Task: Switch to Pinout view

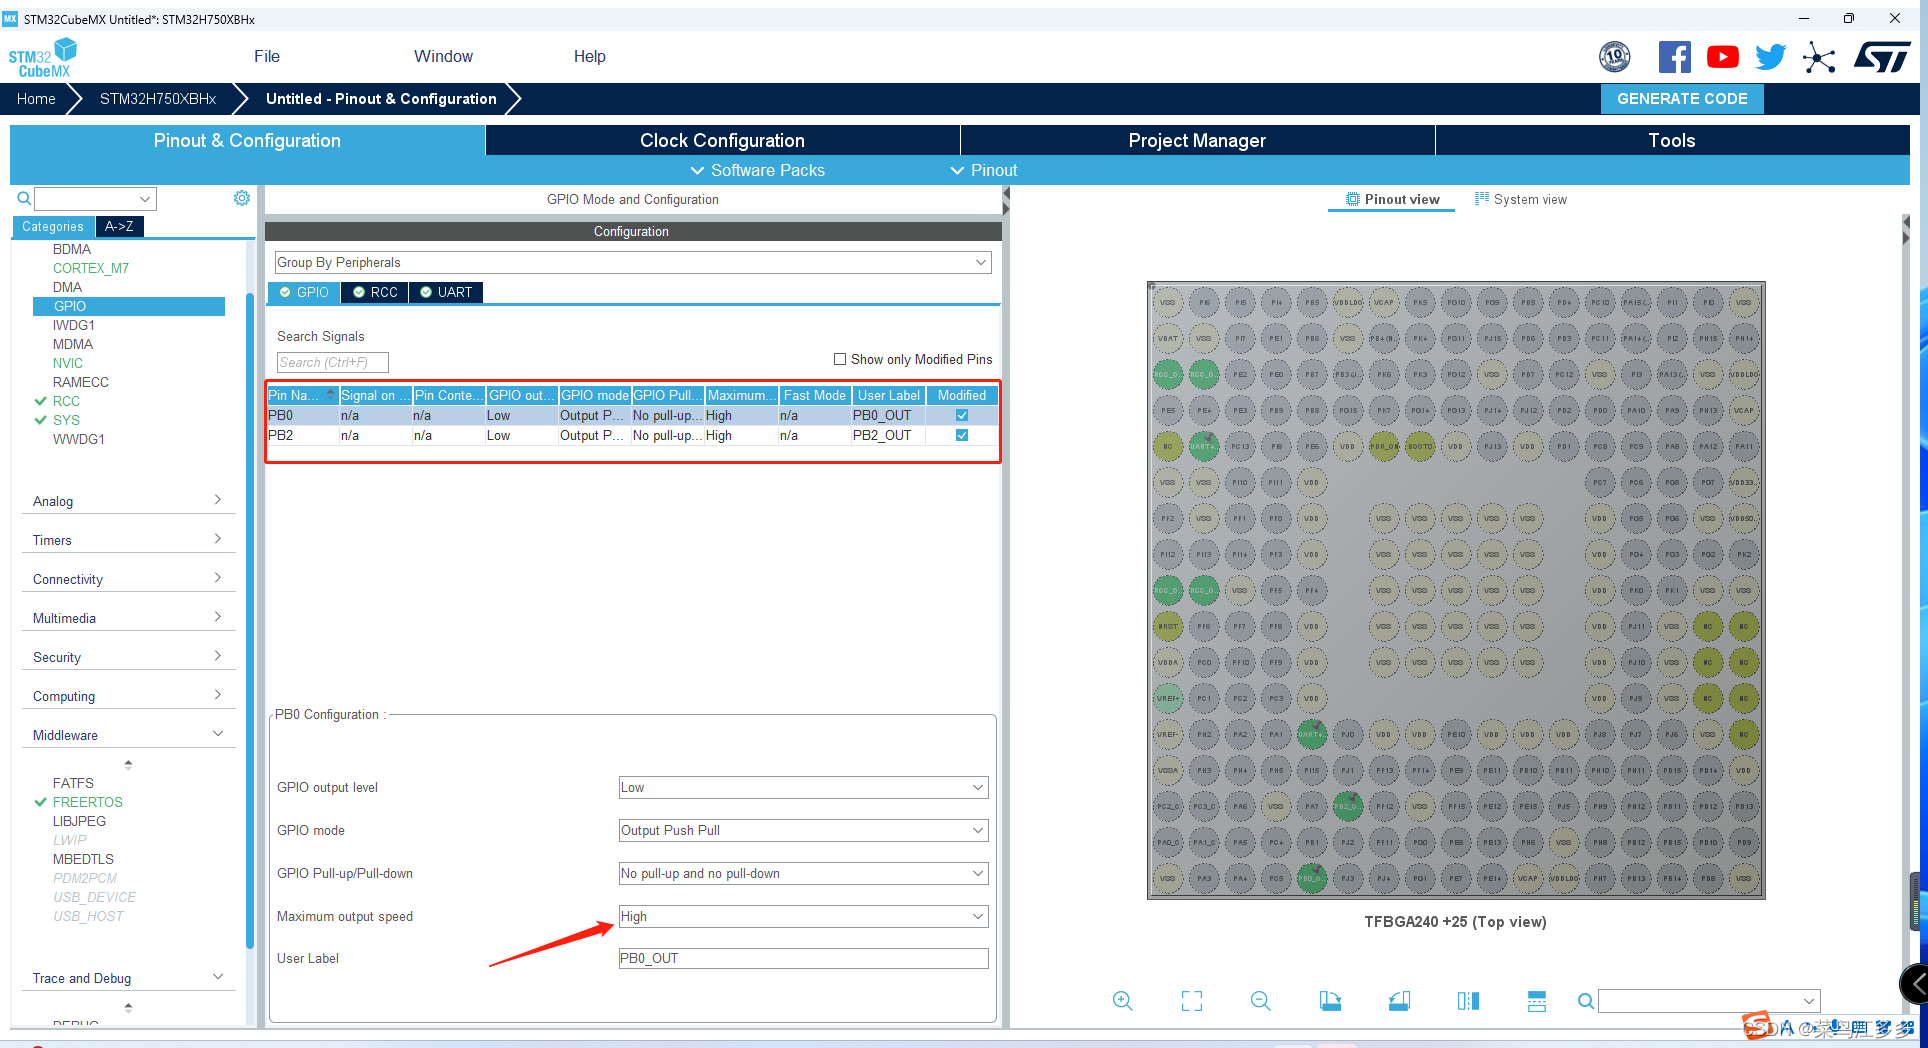Action: click(1392, 199)
